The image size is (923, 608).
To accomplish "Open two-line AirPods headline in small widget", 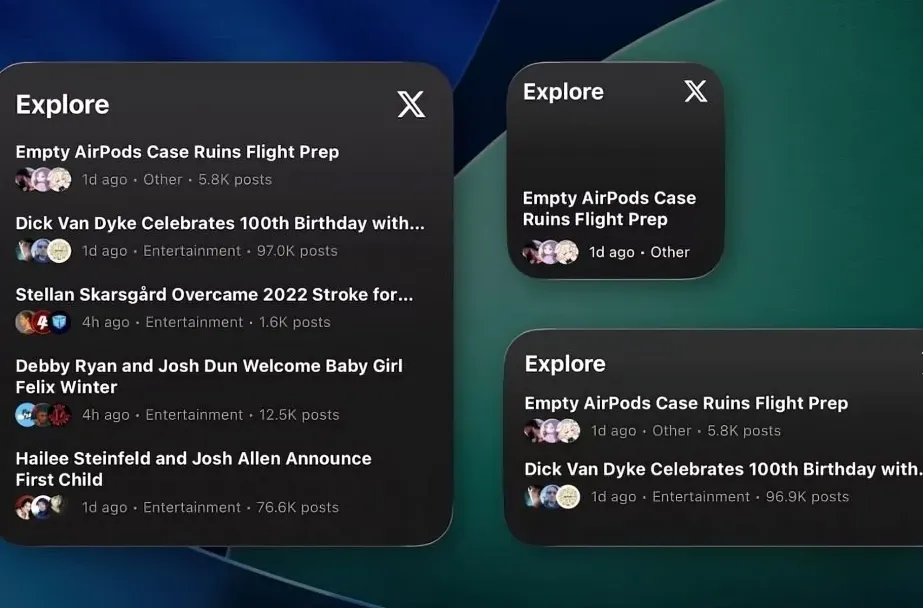I will [609, 209].
